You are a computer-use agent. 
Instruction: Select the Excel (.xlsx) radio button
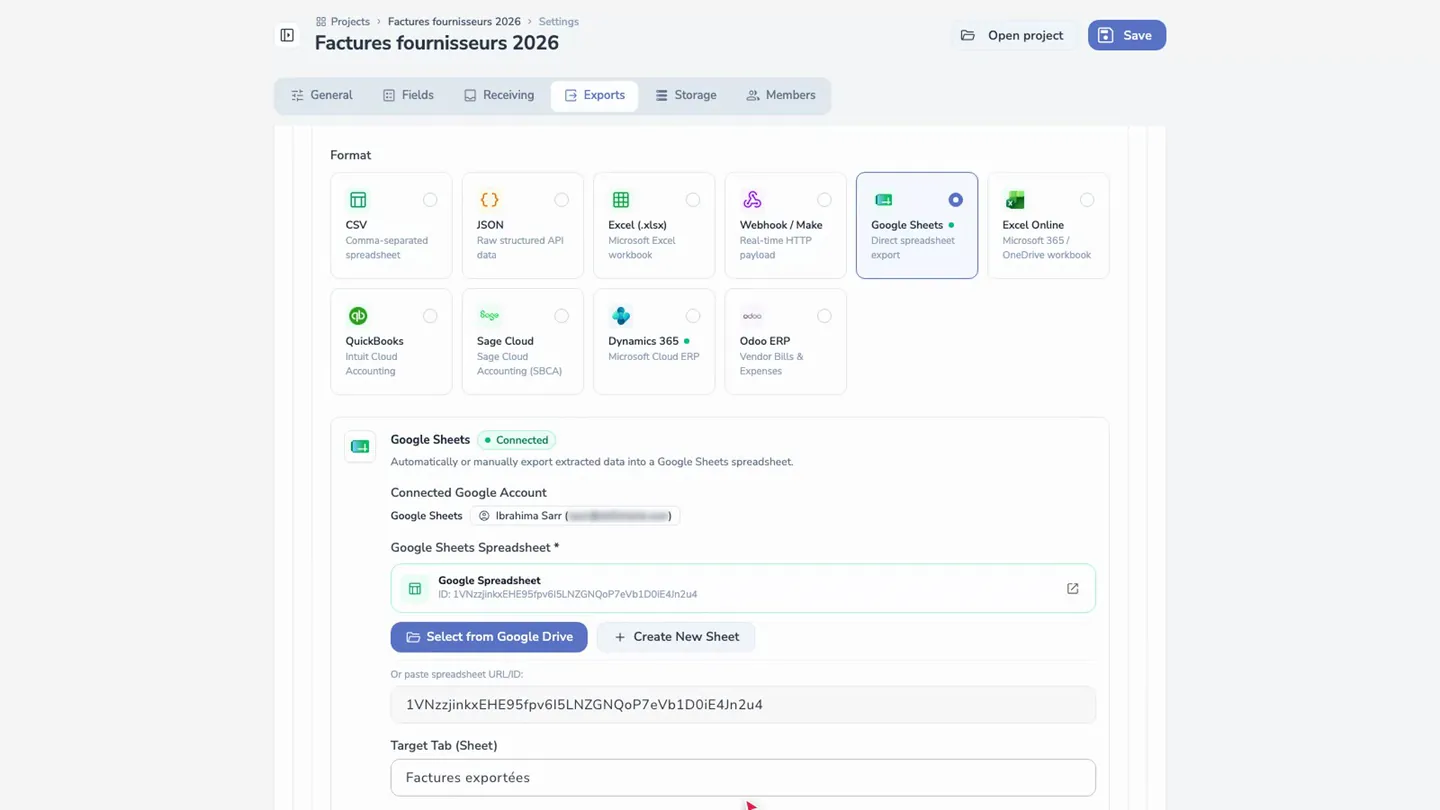pyautogui.click(x=693, y=200)
